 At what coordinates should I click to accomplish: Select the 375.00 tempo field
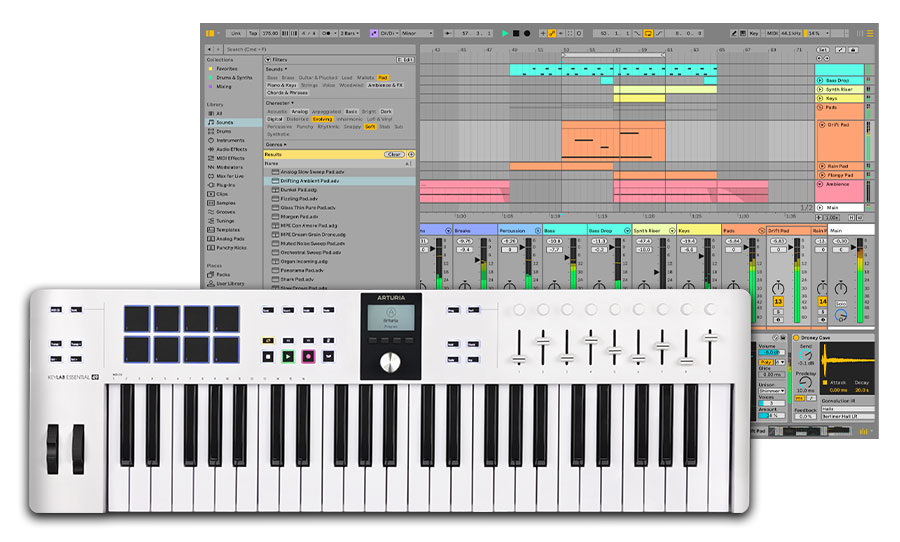pyautogui.click(x=270, y=33)
